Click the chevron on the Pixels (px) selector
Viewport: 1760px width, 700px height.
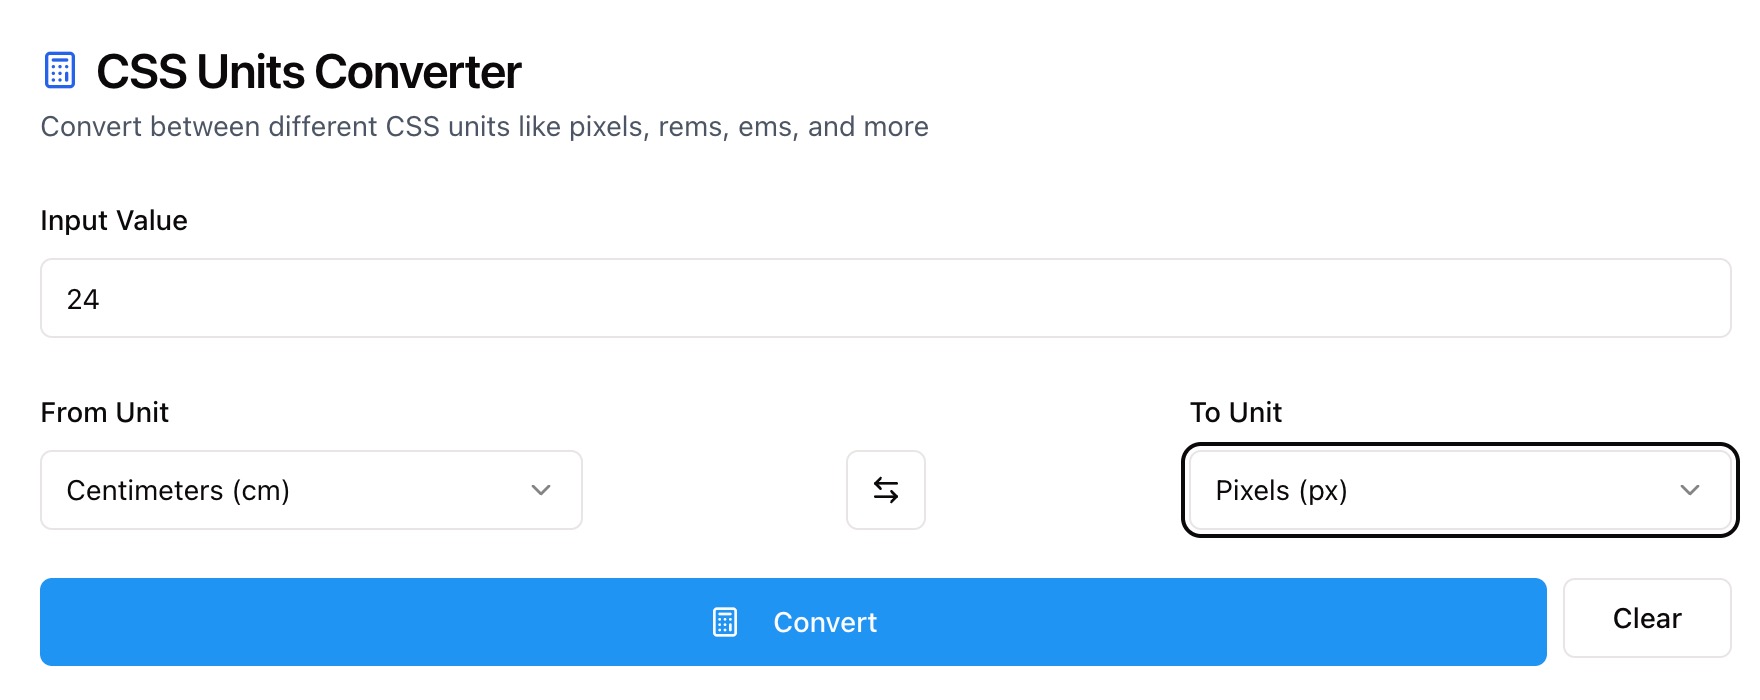click(1690, 490)
